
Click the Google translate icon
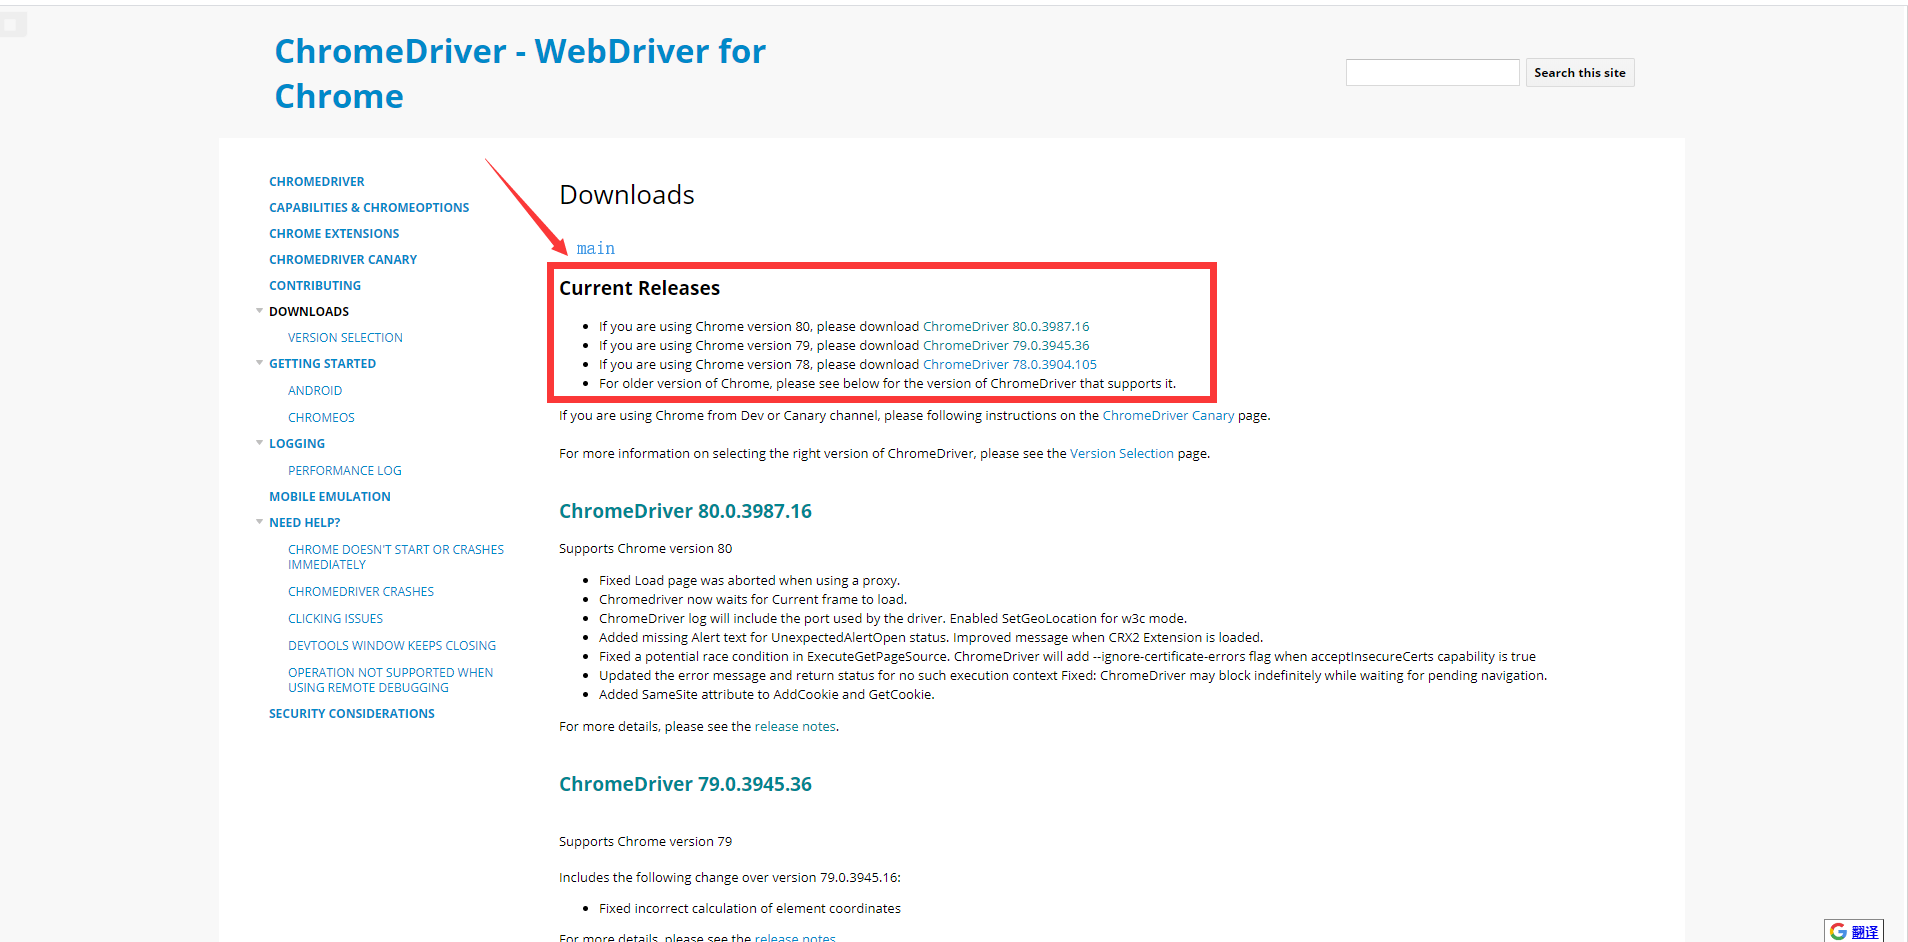1853,931
